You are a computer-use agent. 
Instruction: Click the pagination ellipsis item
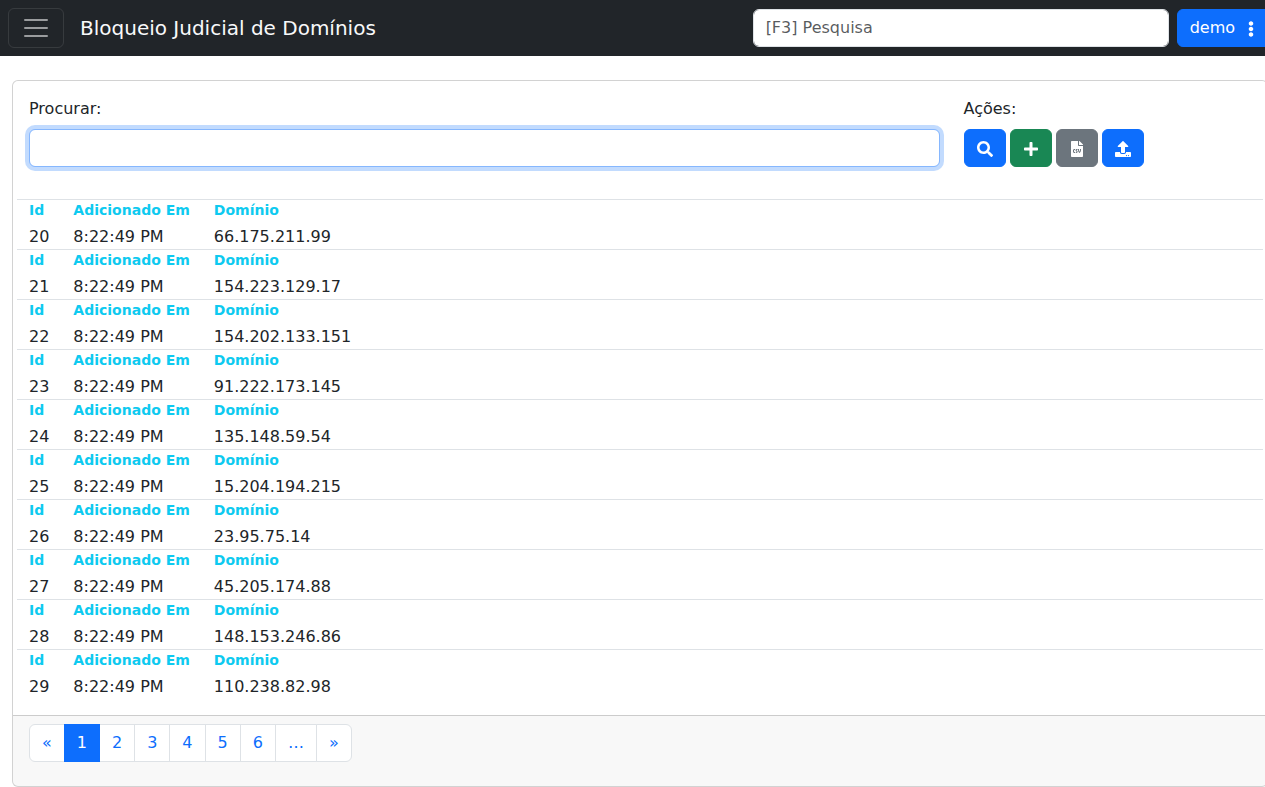point(296,743)
